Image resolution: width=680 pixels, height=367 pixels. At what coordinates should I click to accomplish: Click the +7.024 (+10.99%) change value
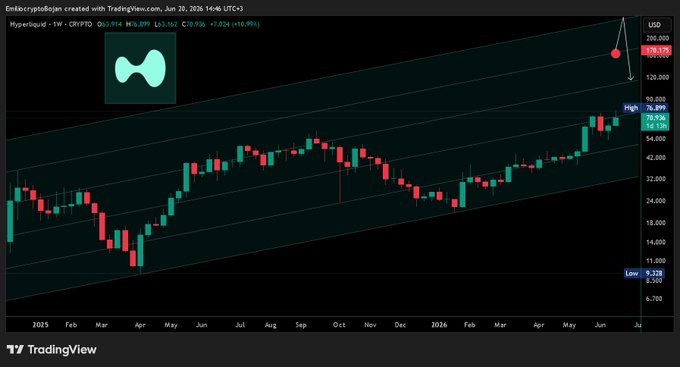pyautogui.click(x=235, y=24)
